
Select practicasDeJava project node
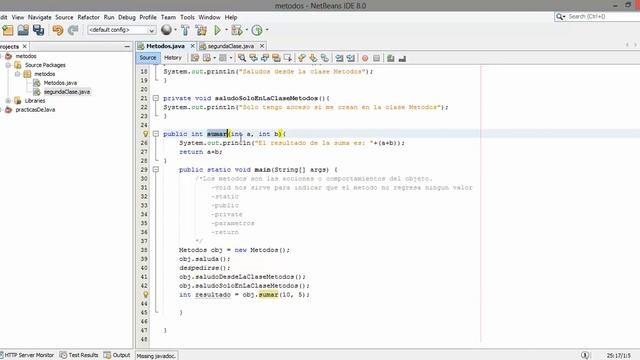pos(35,109)
